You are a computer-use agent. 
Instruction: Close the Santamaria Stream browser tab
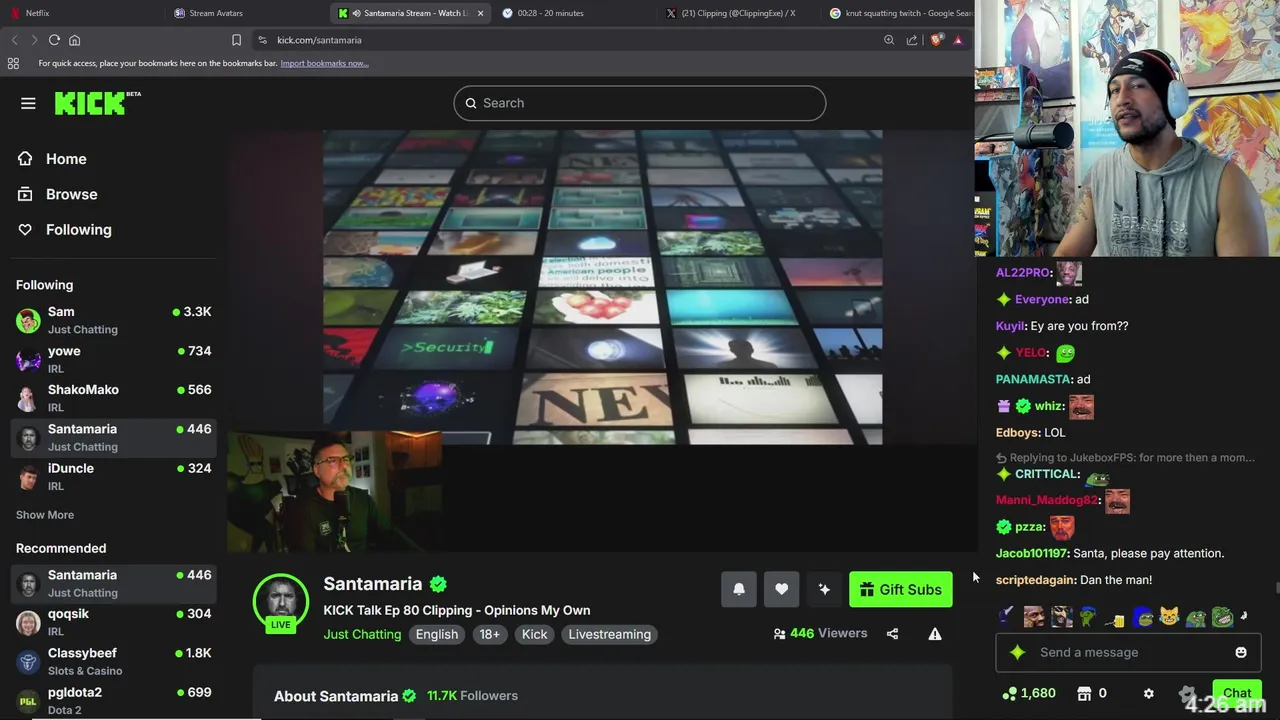point(480,13)
